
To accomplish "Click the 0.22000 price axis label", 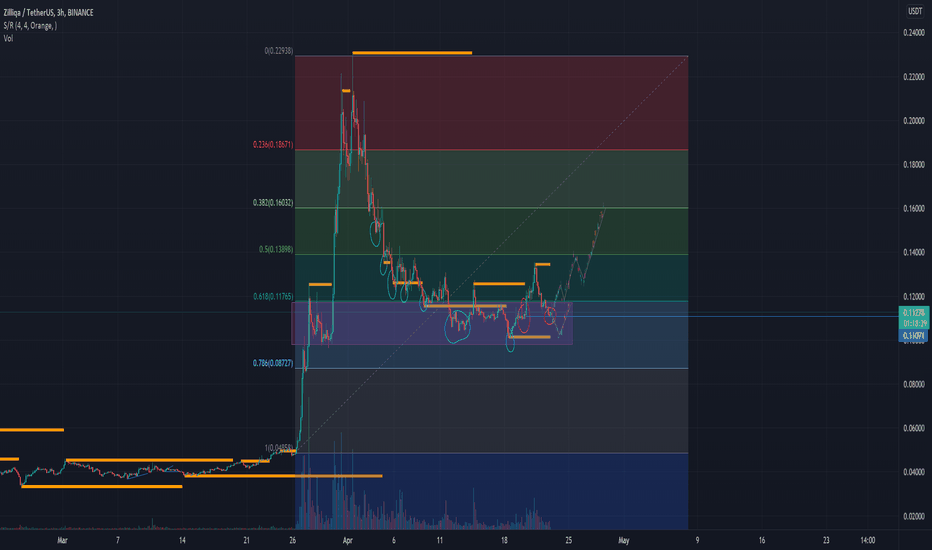I will [x=914, y=77].
